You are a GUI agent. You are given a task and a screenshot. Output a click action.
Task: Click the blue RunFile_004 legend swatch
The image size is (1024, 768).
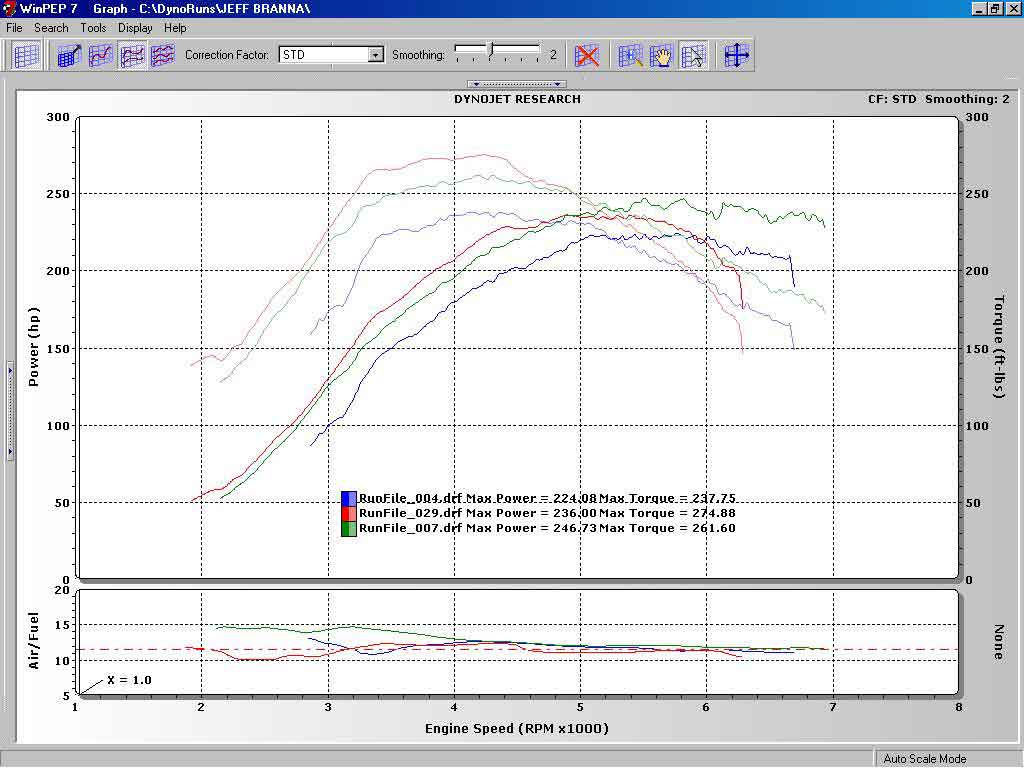[x=349, y=498]
